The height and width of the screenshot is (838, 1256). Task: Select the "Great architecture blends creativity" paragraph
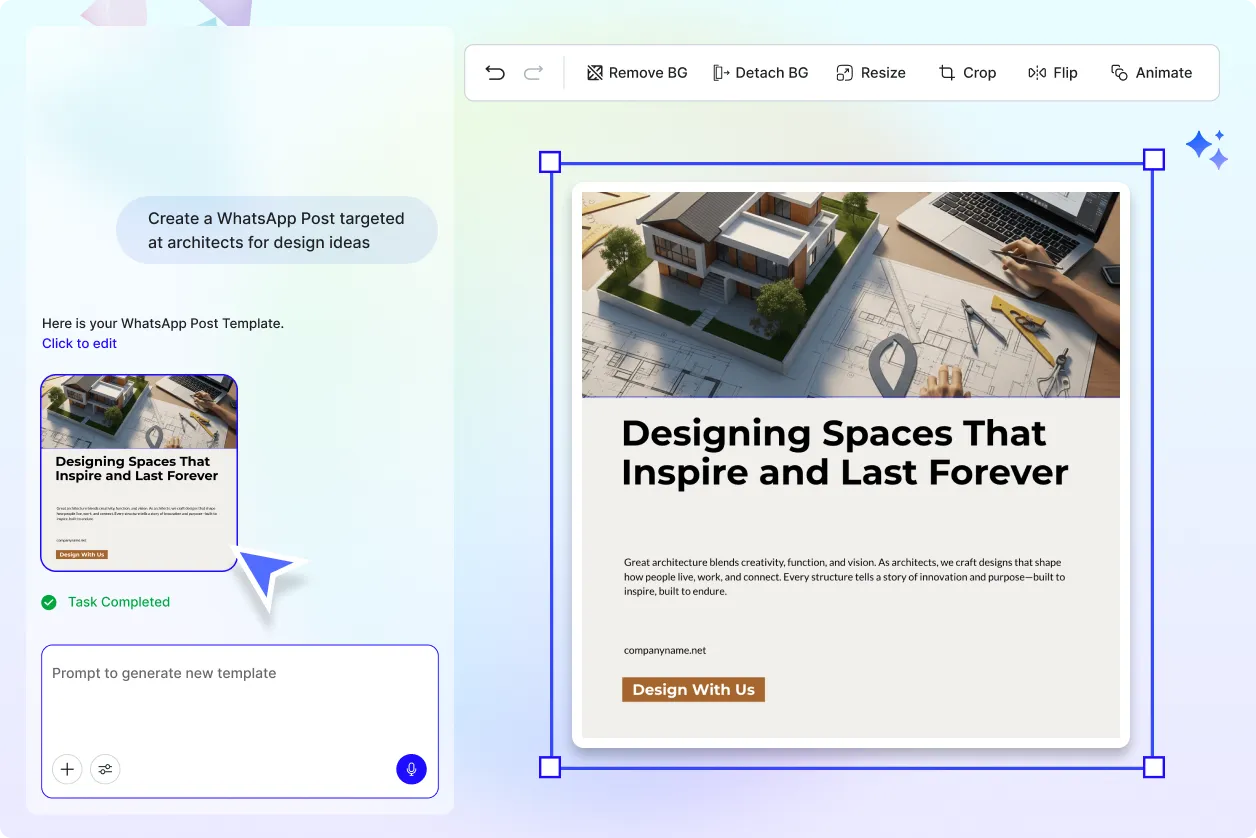click(x=844, y=577)
